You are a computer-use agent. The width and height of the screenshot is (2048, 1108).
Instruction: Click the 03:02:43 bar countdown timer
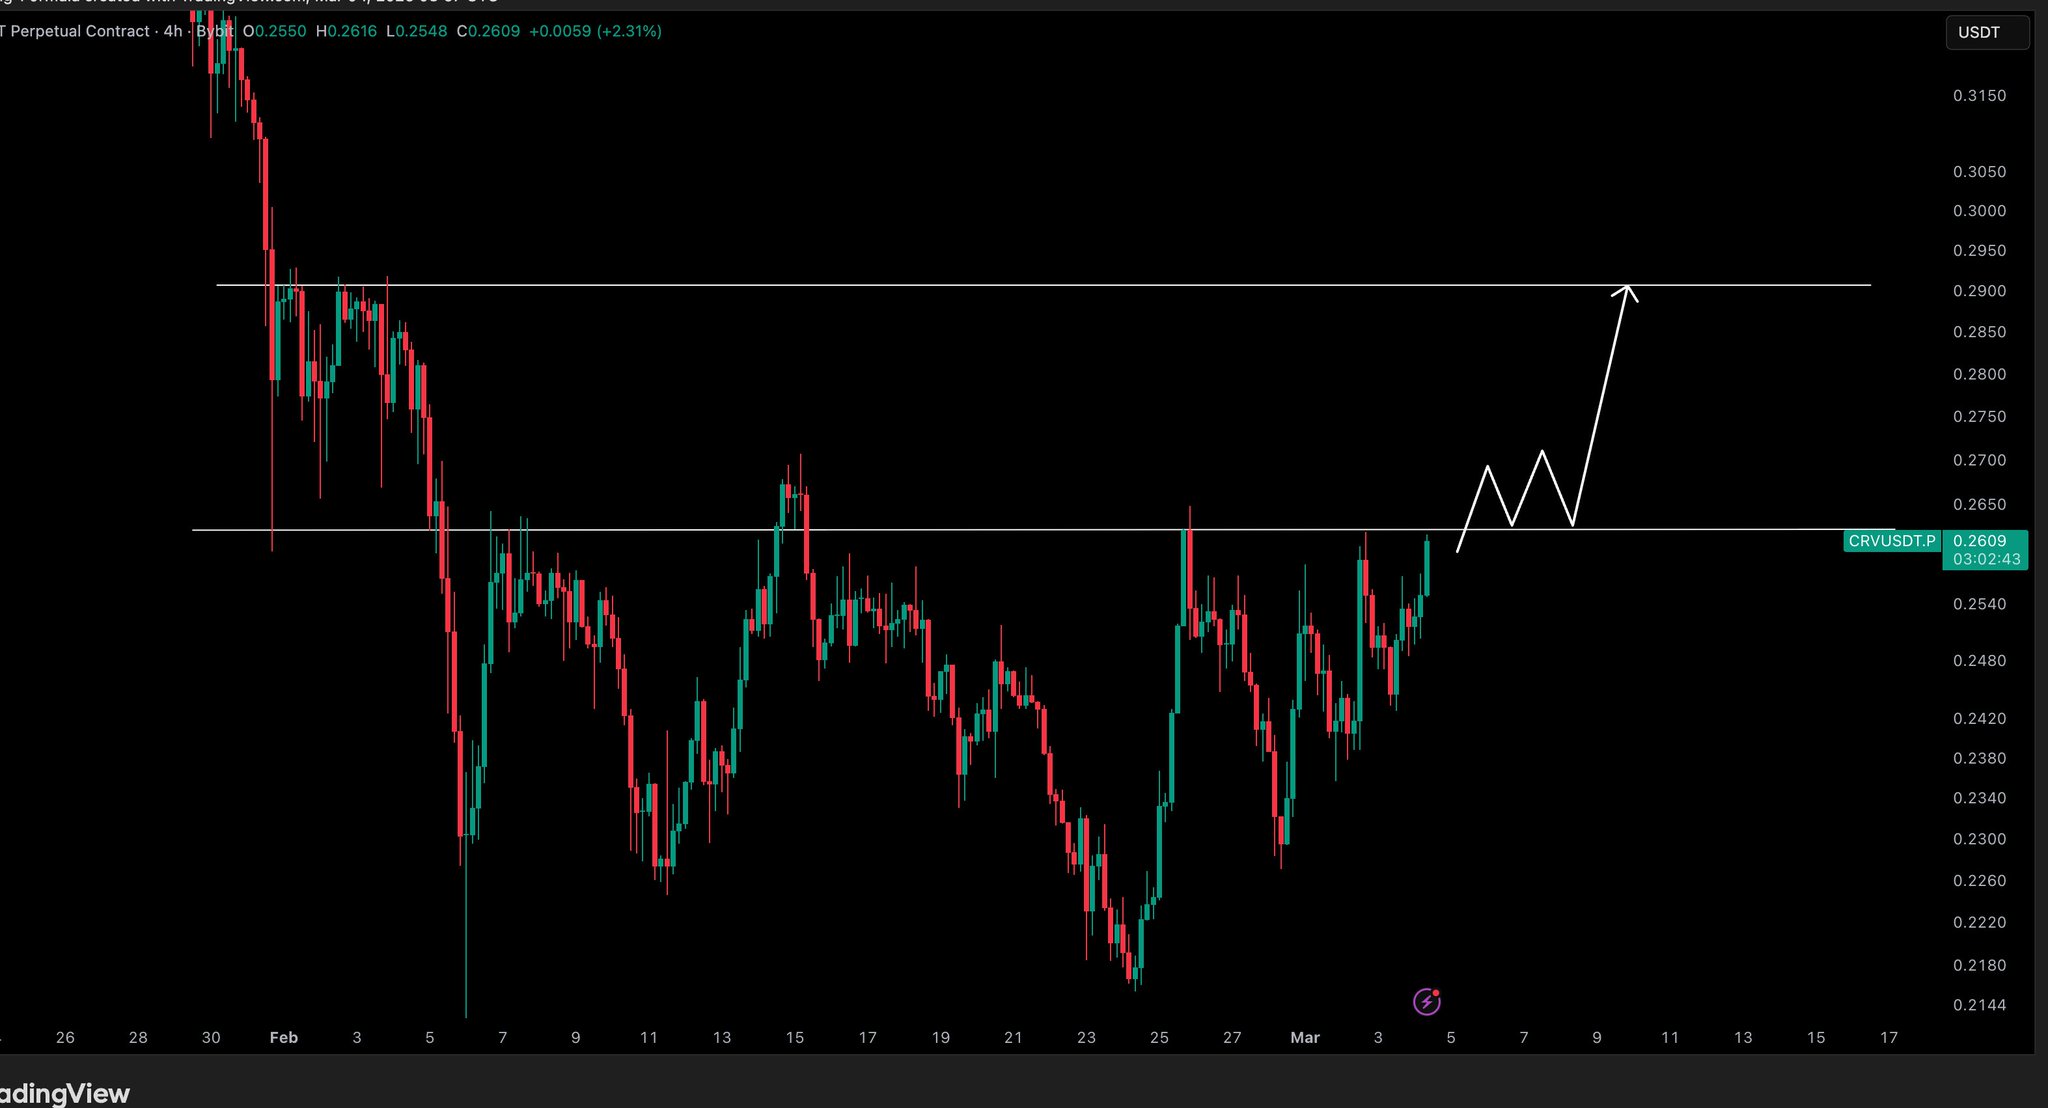coord(1985,559)
